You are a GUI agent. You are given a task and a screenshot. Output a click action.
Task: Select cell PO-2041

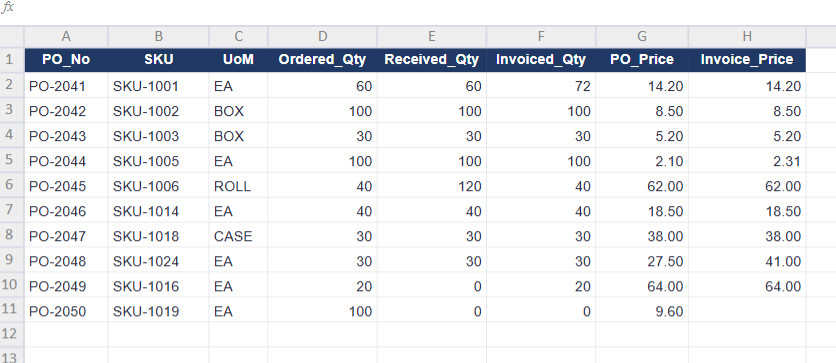[x=66, y=85]
